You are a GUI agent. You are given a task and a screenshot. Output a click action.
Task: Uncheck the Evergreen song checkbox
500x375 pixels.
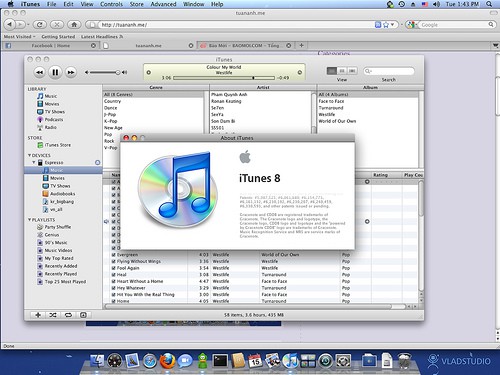114,255
